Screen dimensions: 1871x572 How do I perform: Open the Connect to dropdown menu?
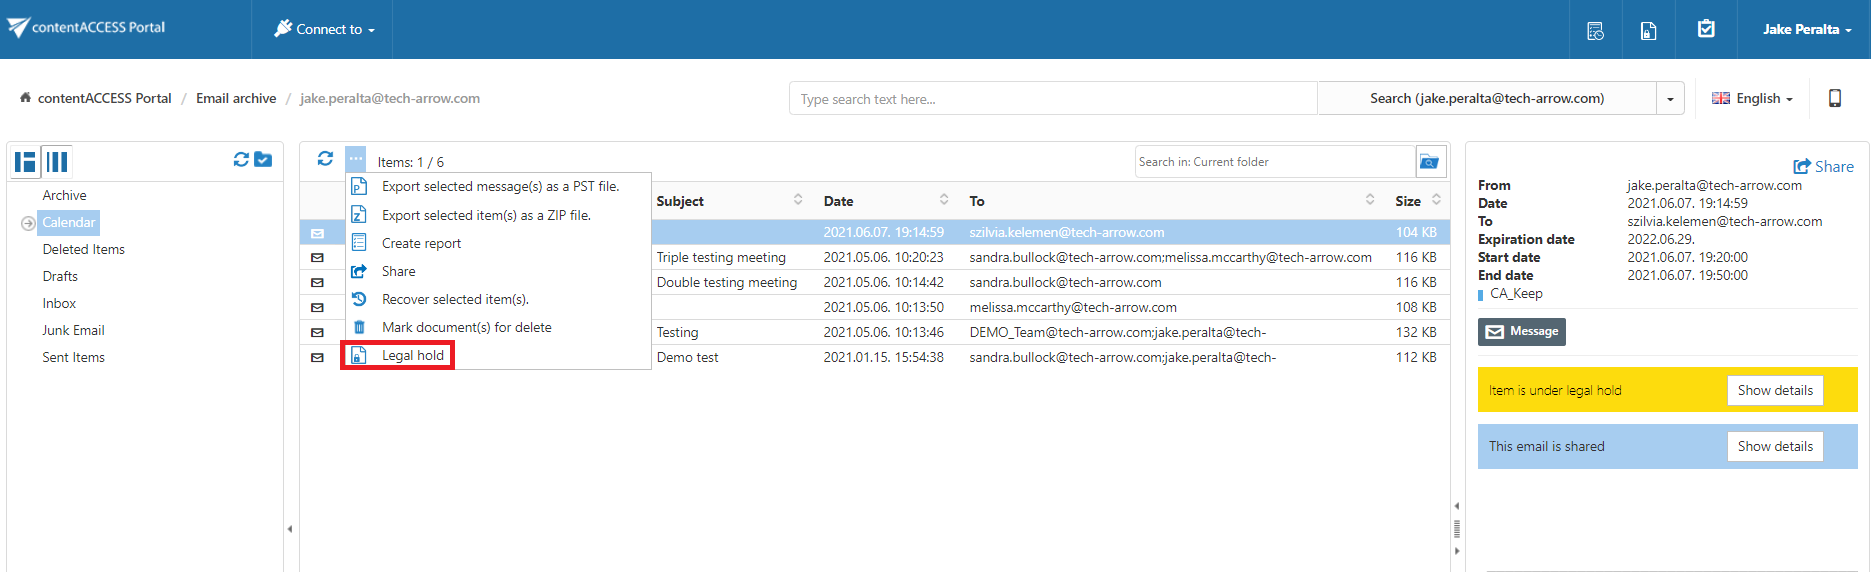tap(325, 30)
